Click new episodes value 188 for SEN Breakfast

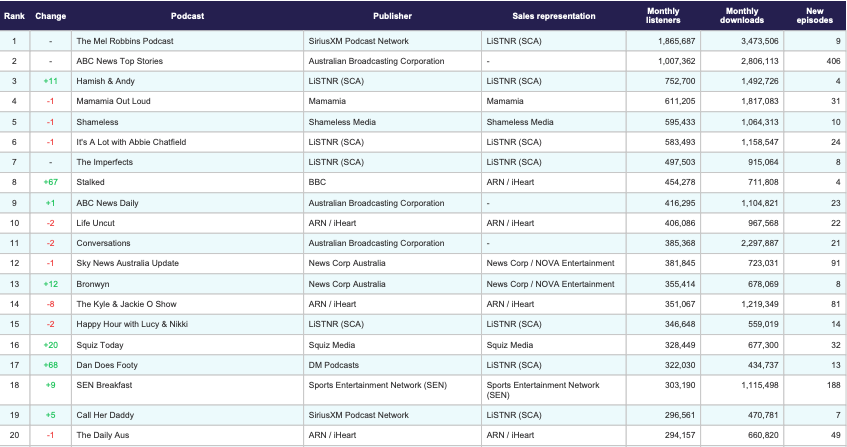(833, 385)
